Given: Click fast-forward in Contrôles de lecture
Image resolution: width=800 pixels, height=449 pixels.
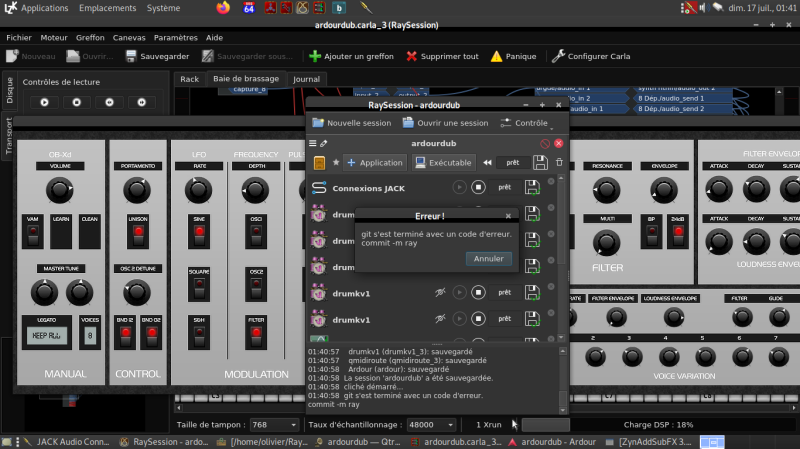Looking at the screenshot, I should 141,102.
